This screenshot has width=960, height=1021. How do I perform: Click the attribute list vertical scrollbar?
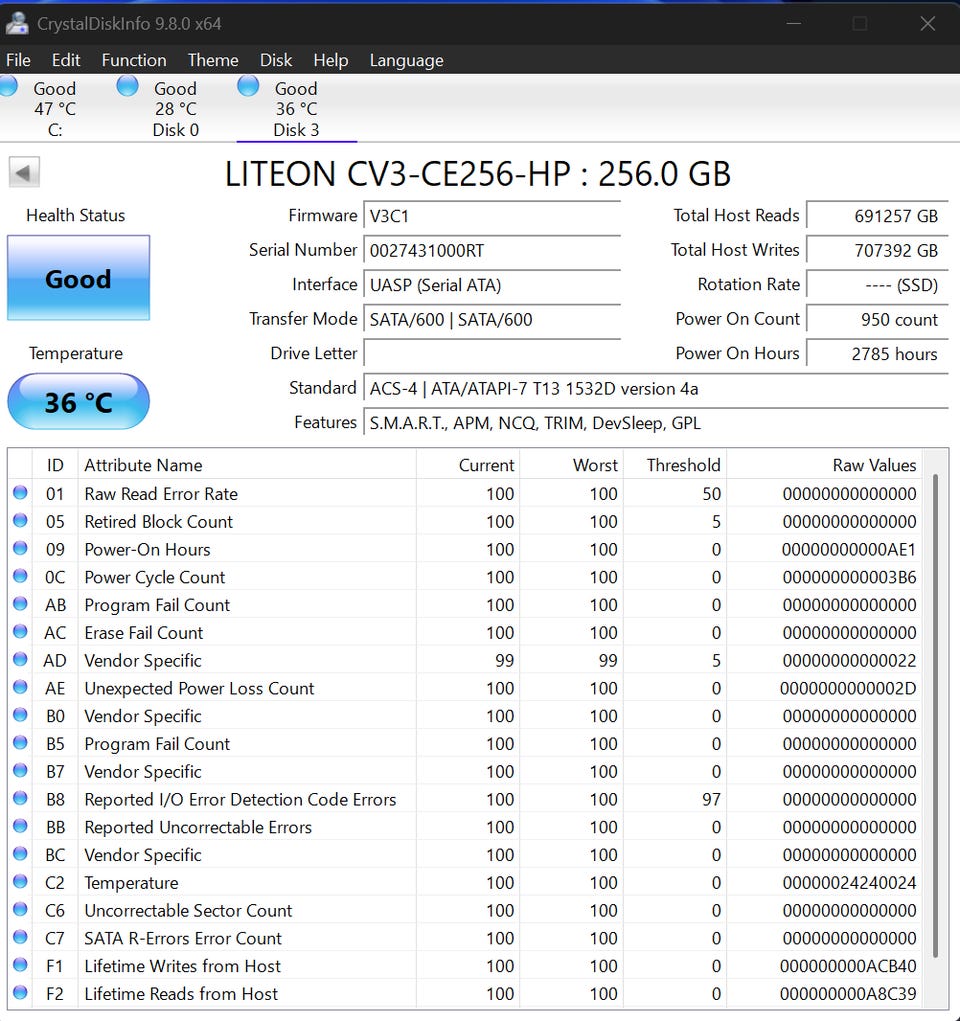935,716
